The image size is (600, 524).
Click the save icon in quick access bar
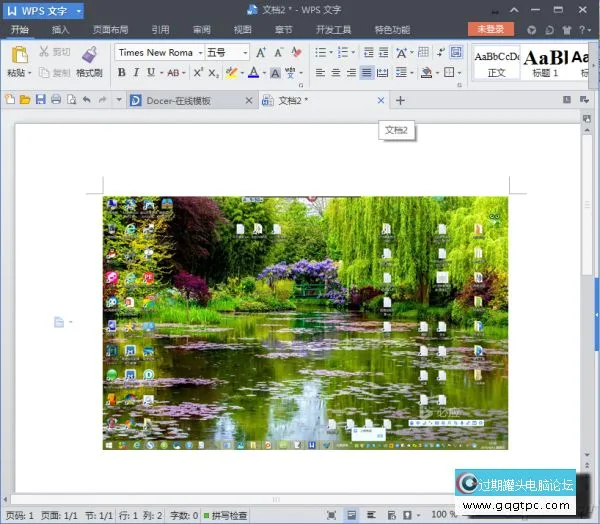pyautogui.click(x=41, y=100)
